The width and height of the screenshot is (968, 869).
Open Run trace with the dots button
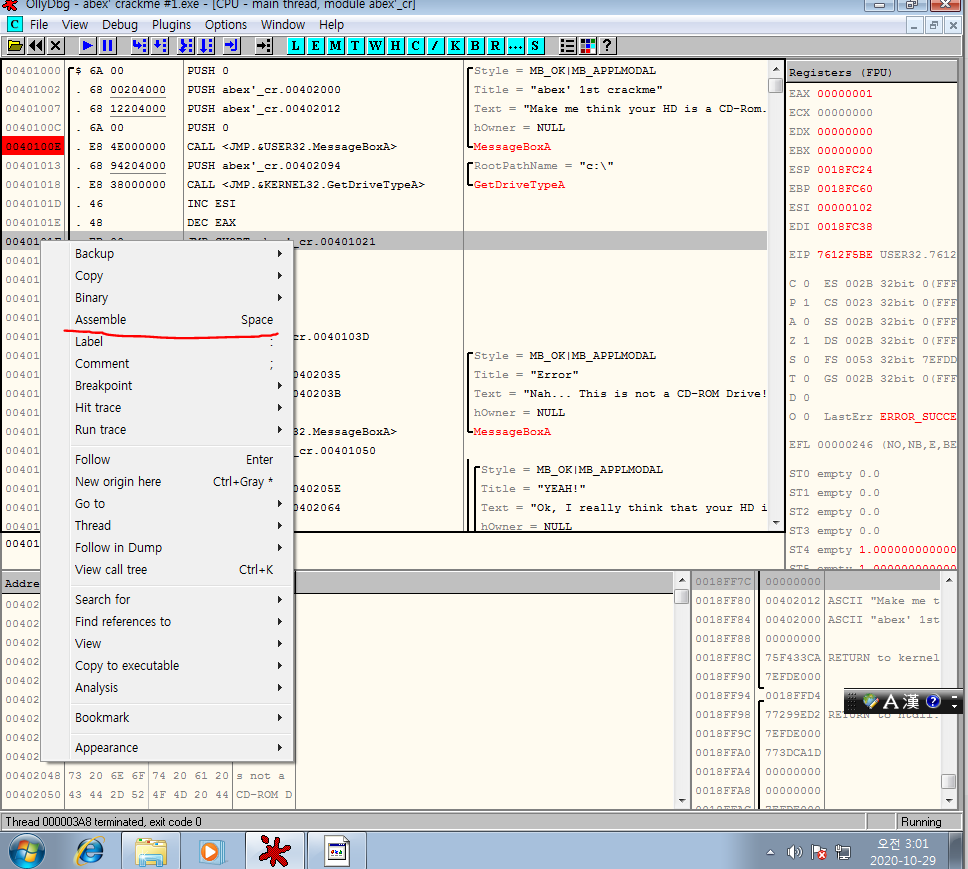coord(515,46)
